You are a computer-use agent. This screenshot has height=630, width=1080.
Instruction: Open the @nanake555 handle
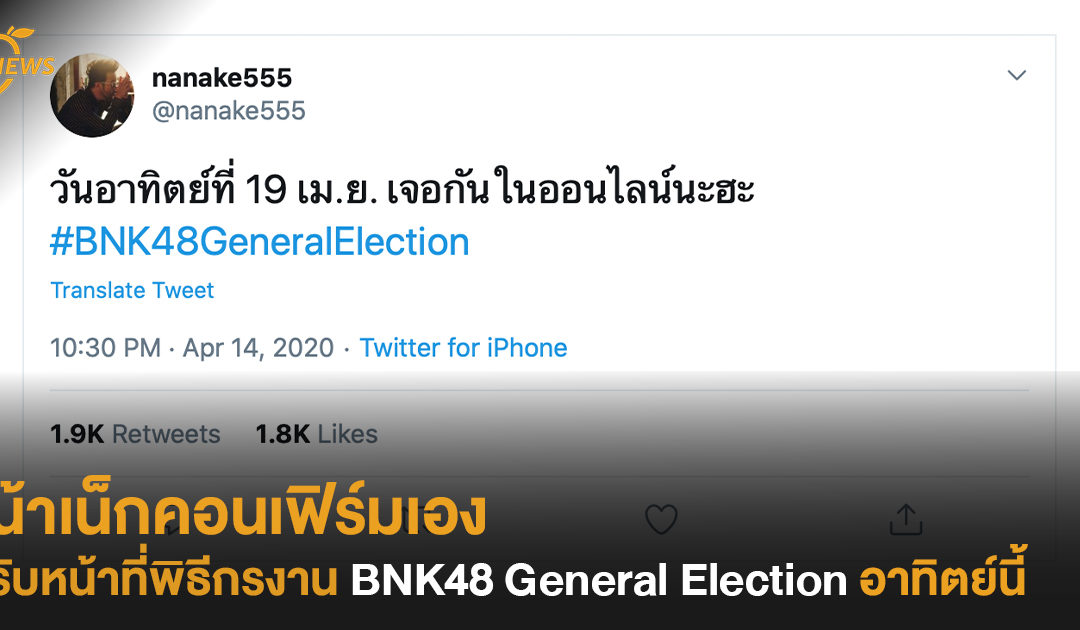[228, 111]
